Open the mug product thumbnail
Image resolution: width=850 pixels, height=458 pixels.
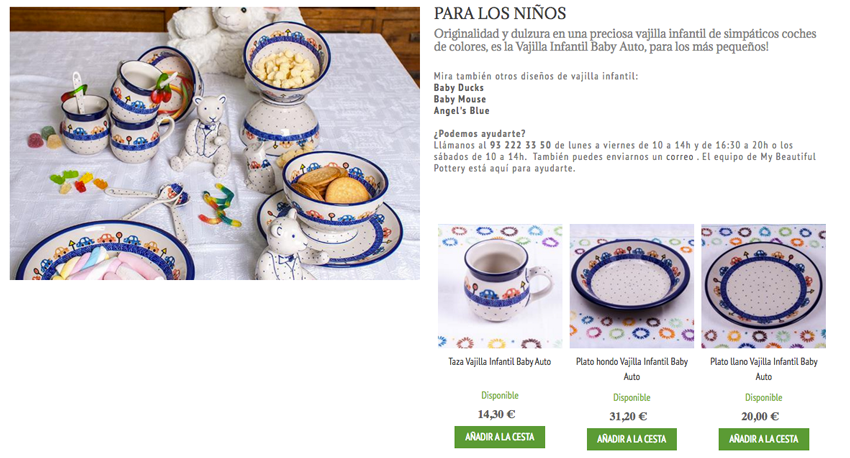(500, 286)
